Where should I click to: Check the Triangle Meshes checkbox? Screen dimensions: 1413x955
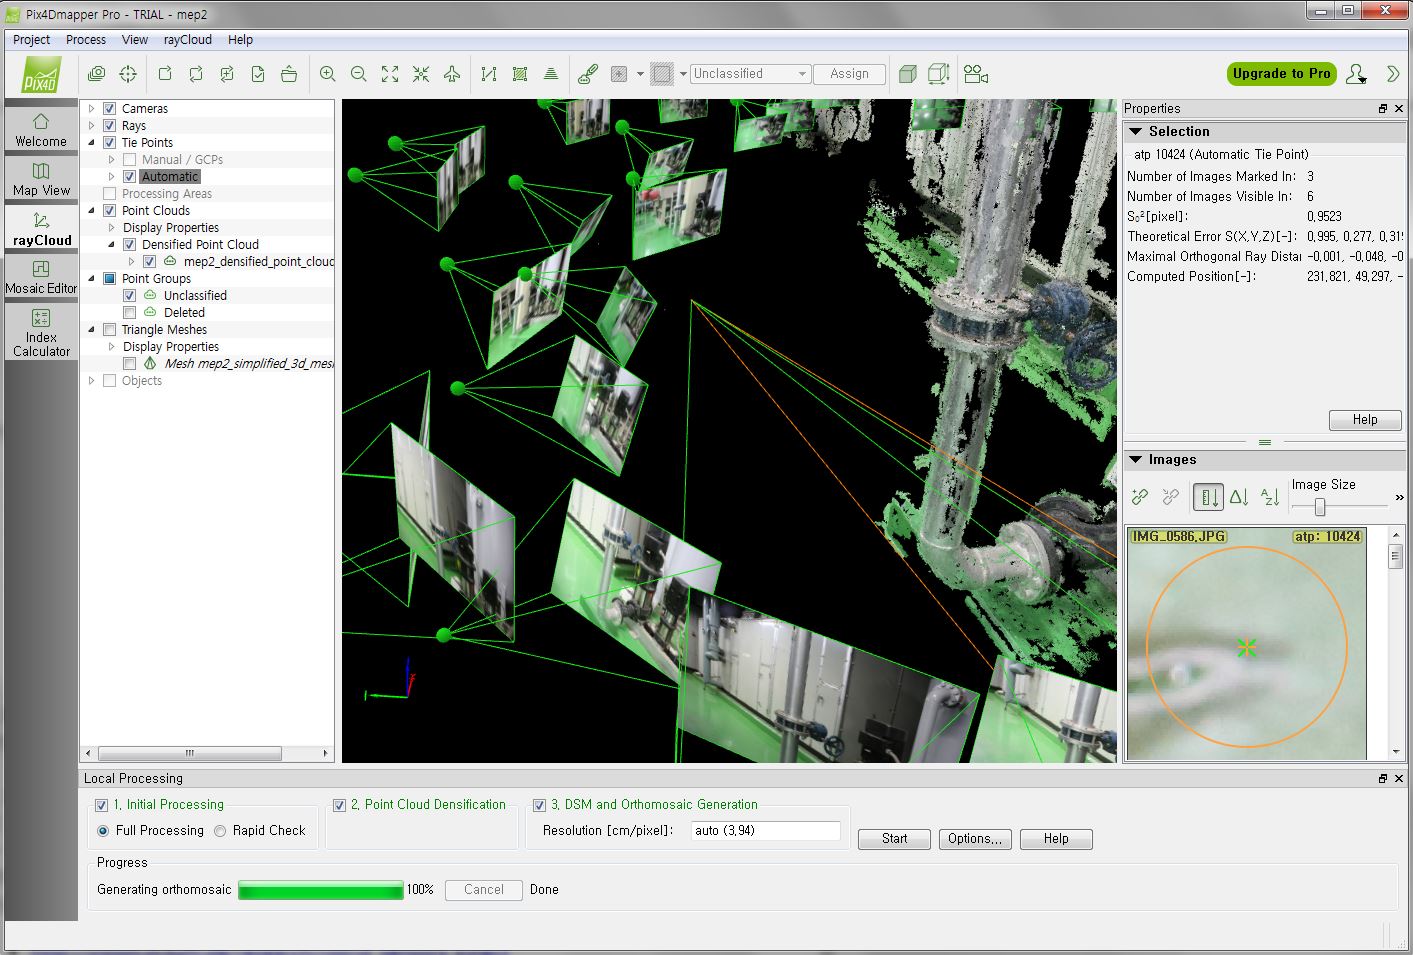pos(110,329)
